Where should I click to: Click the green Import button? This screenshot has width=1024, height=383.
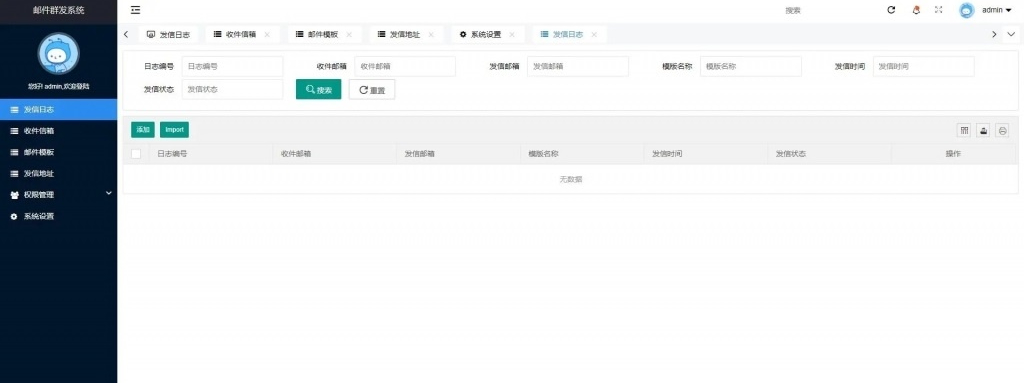tap(174, 129)
